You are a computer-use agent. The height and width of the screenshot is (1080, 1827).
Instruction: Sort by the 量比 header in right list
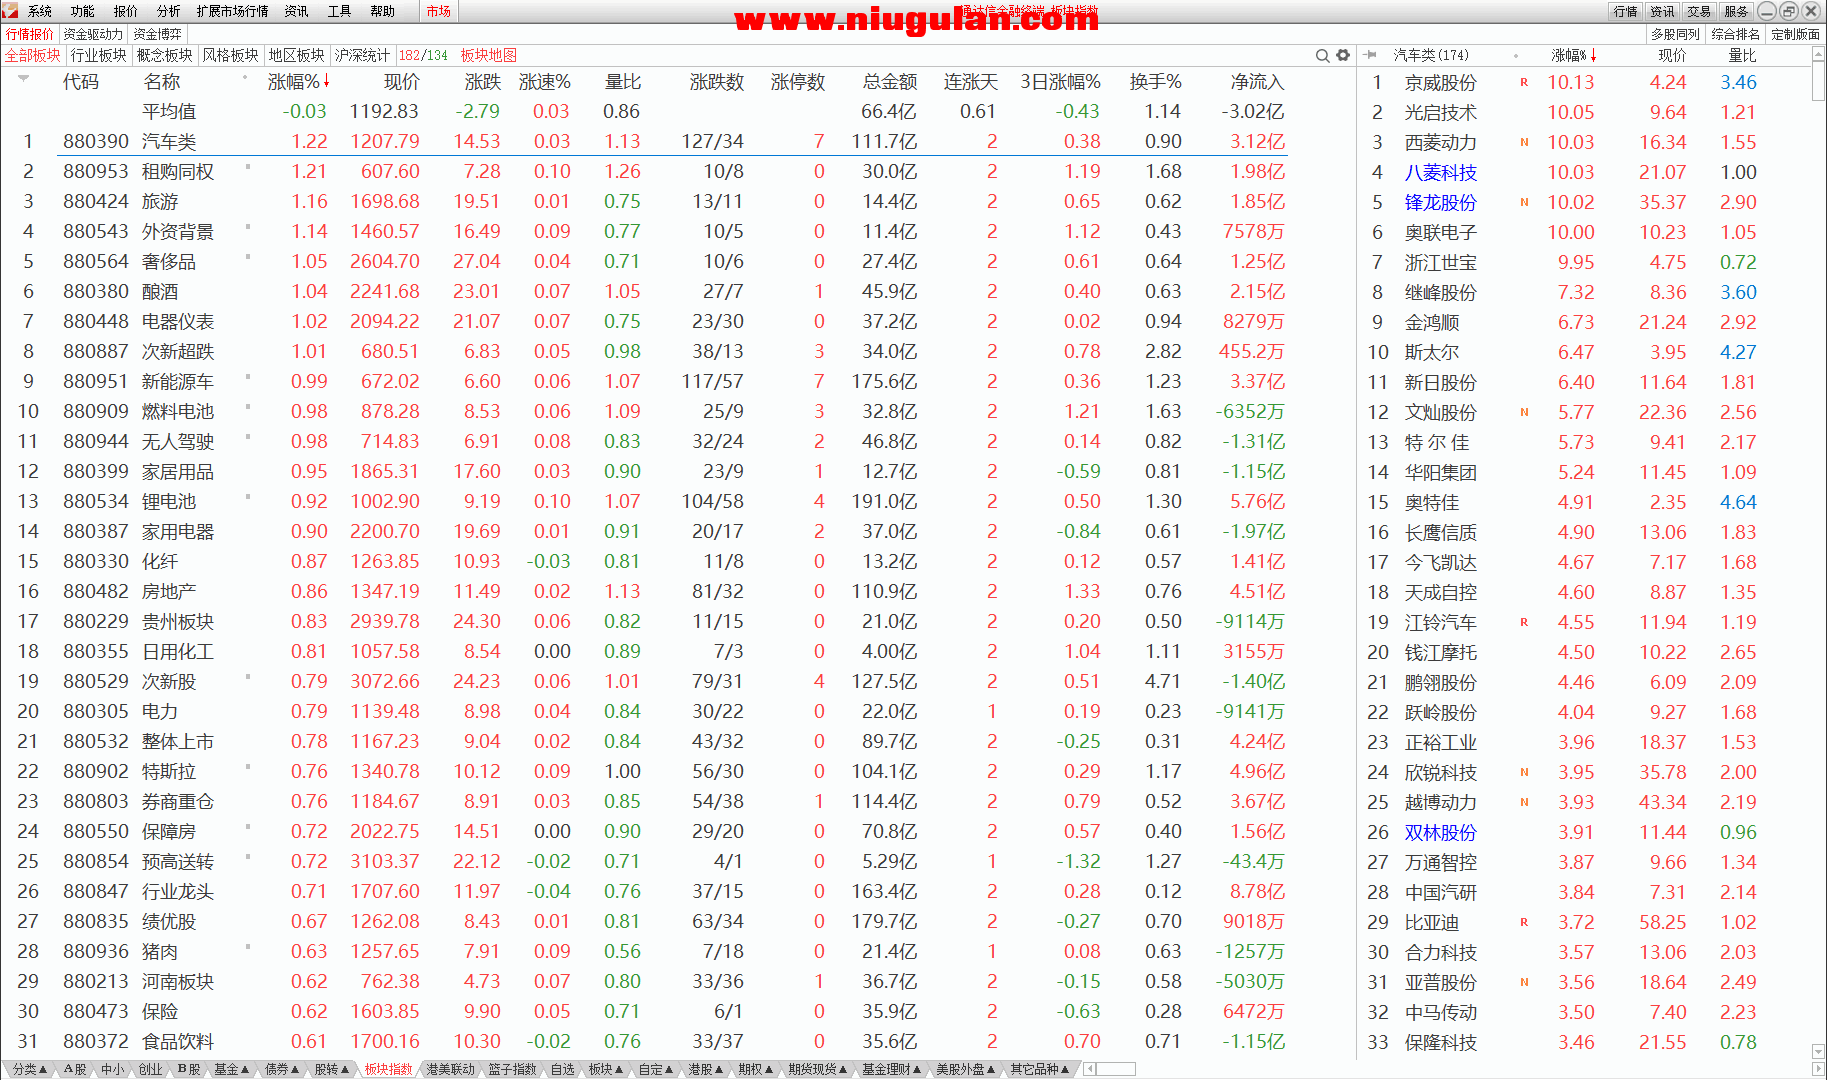click(1742, 56)
